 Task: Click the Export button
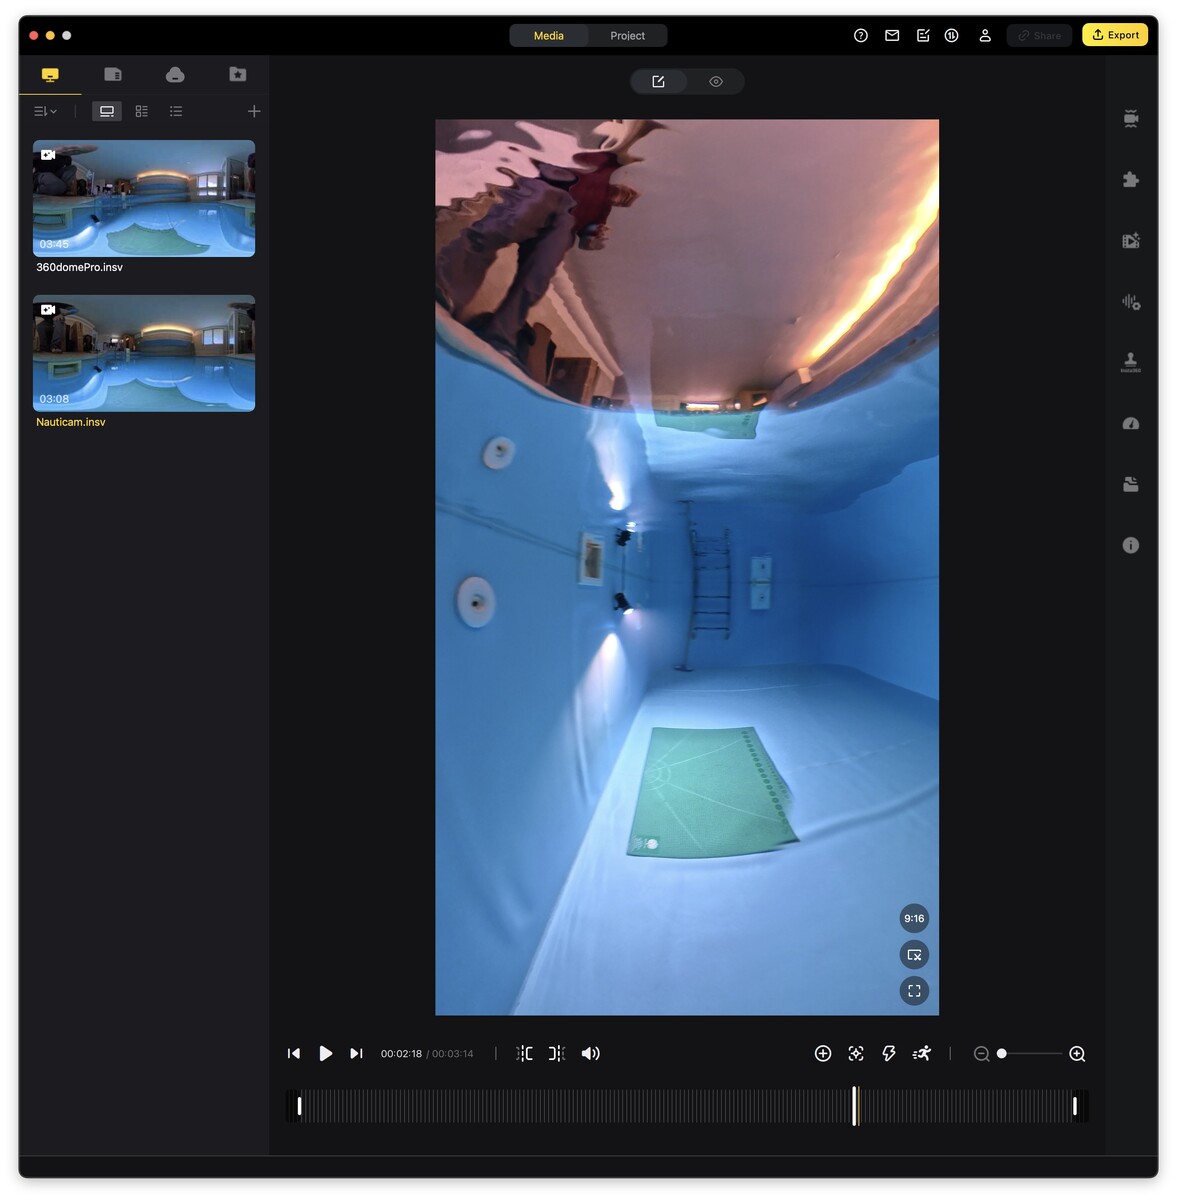[x=1114, y=34]
